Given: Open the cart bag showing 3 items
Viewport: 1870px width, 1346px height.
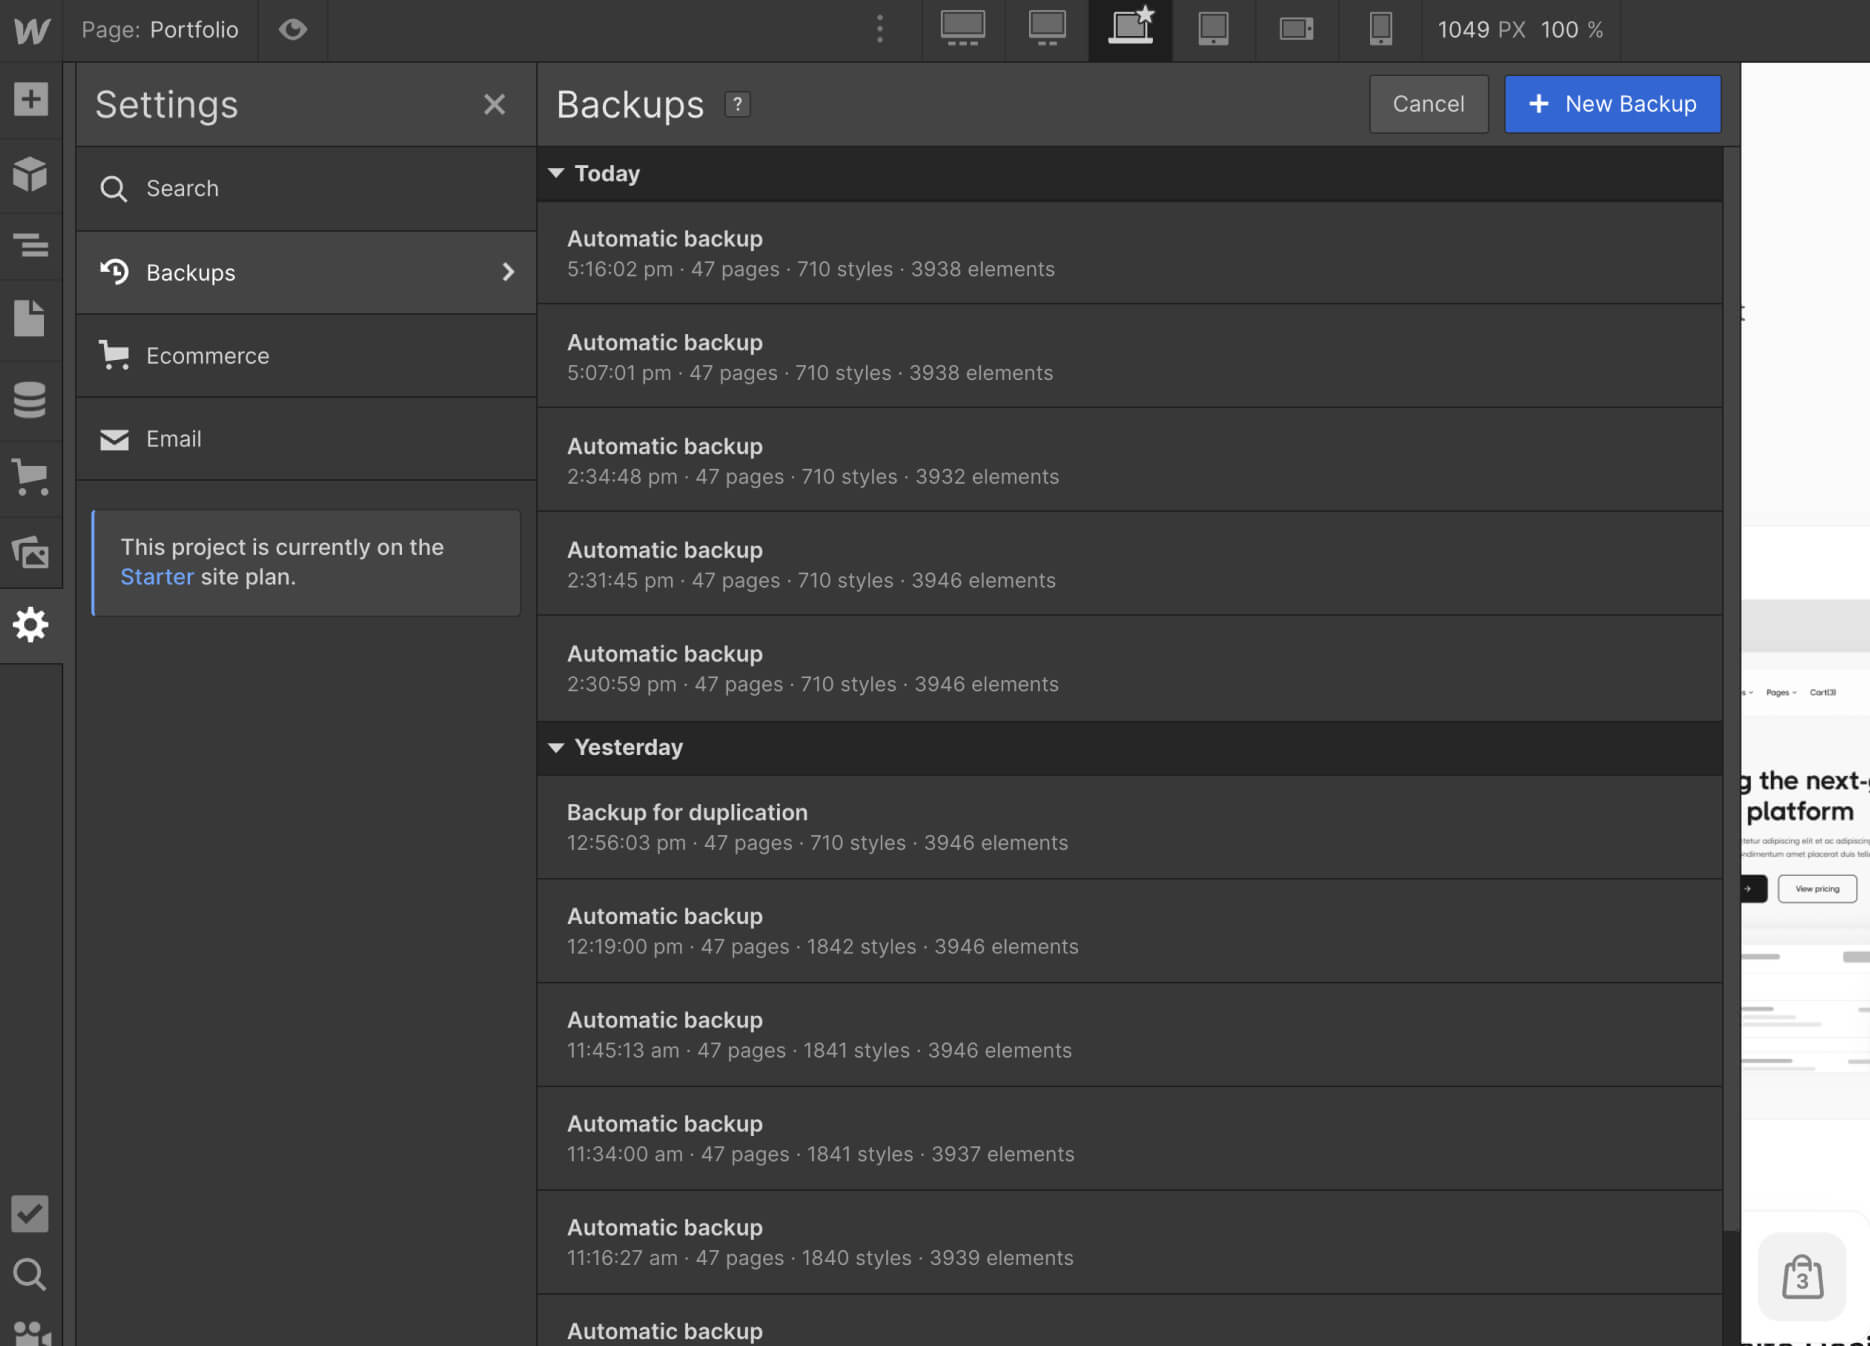Looking at the screenshot, I should point(1801,1277).
